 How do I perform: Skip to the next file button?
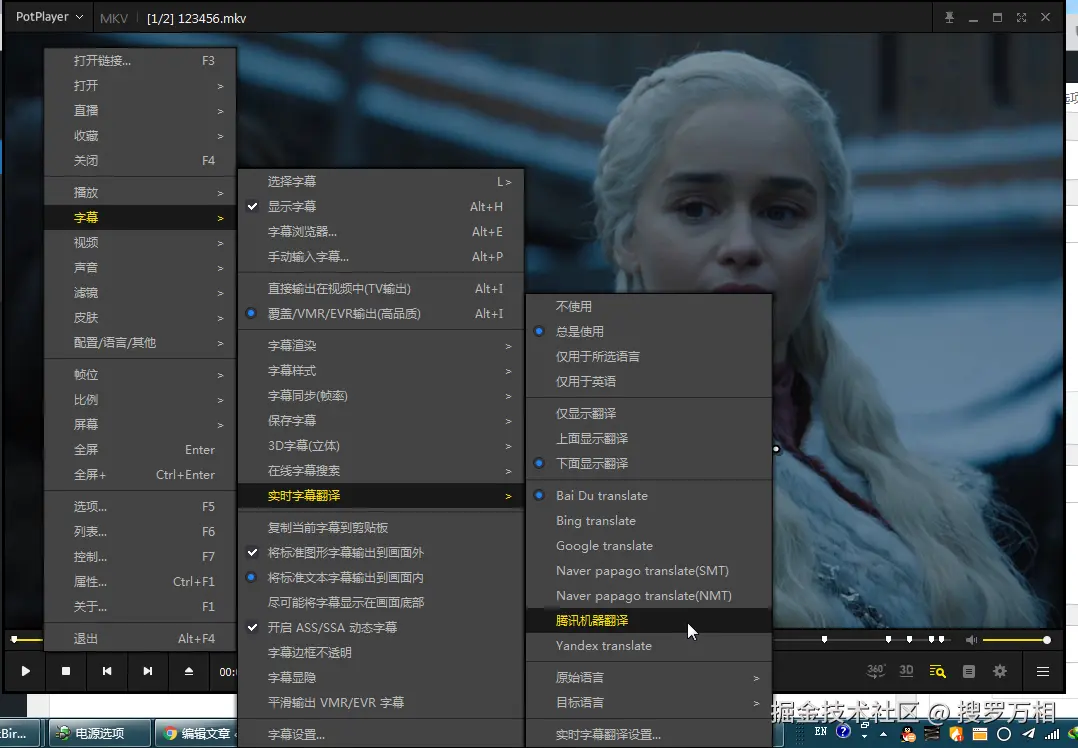coord(148,671)
